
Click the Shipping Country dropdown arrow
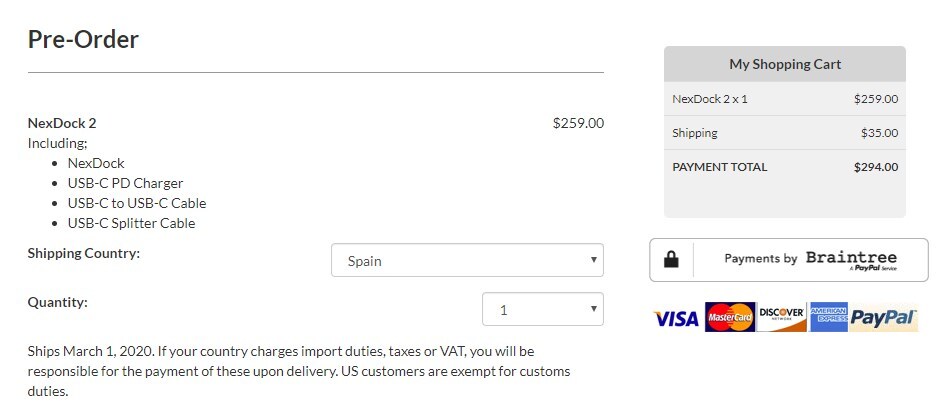pos(594,260)
